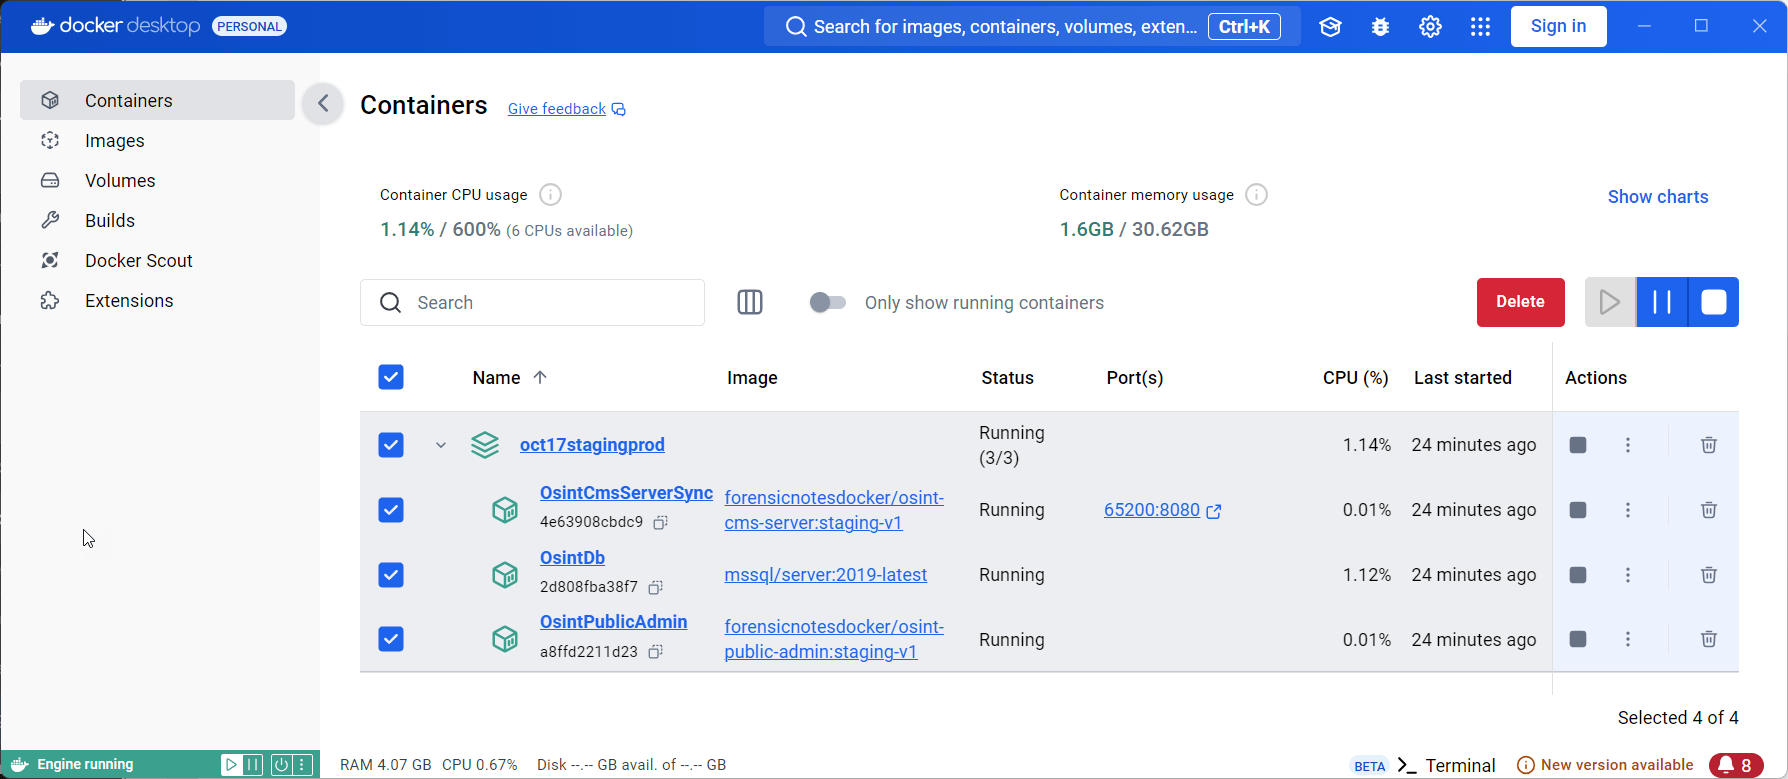Open the Learning Center graduation cap icon

1330,27
